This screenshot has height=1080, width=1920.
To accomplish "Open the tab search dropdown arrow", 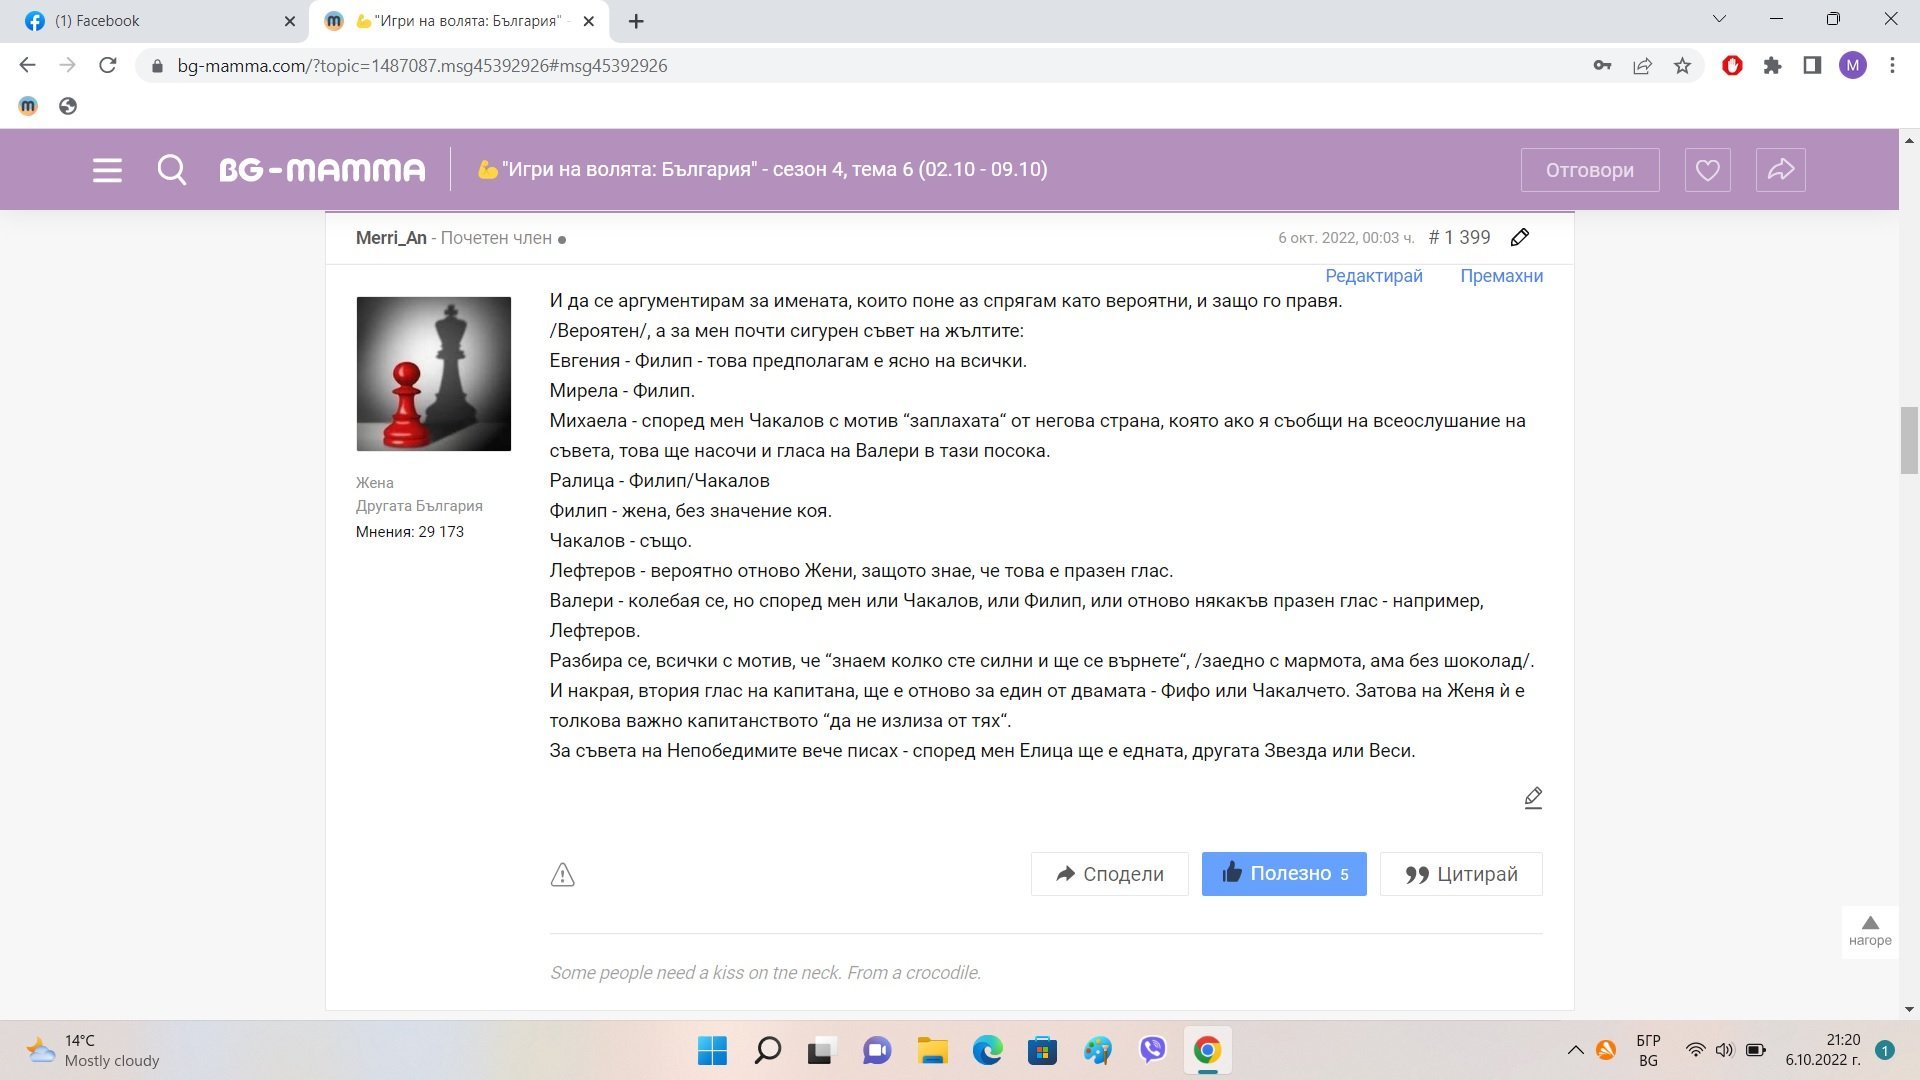I will point(1720,19).
